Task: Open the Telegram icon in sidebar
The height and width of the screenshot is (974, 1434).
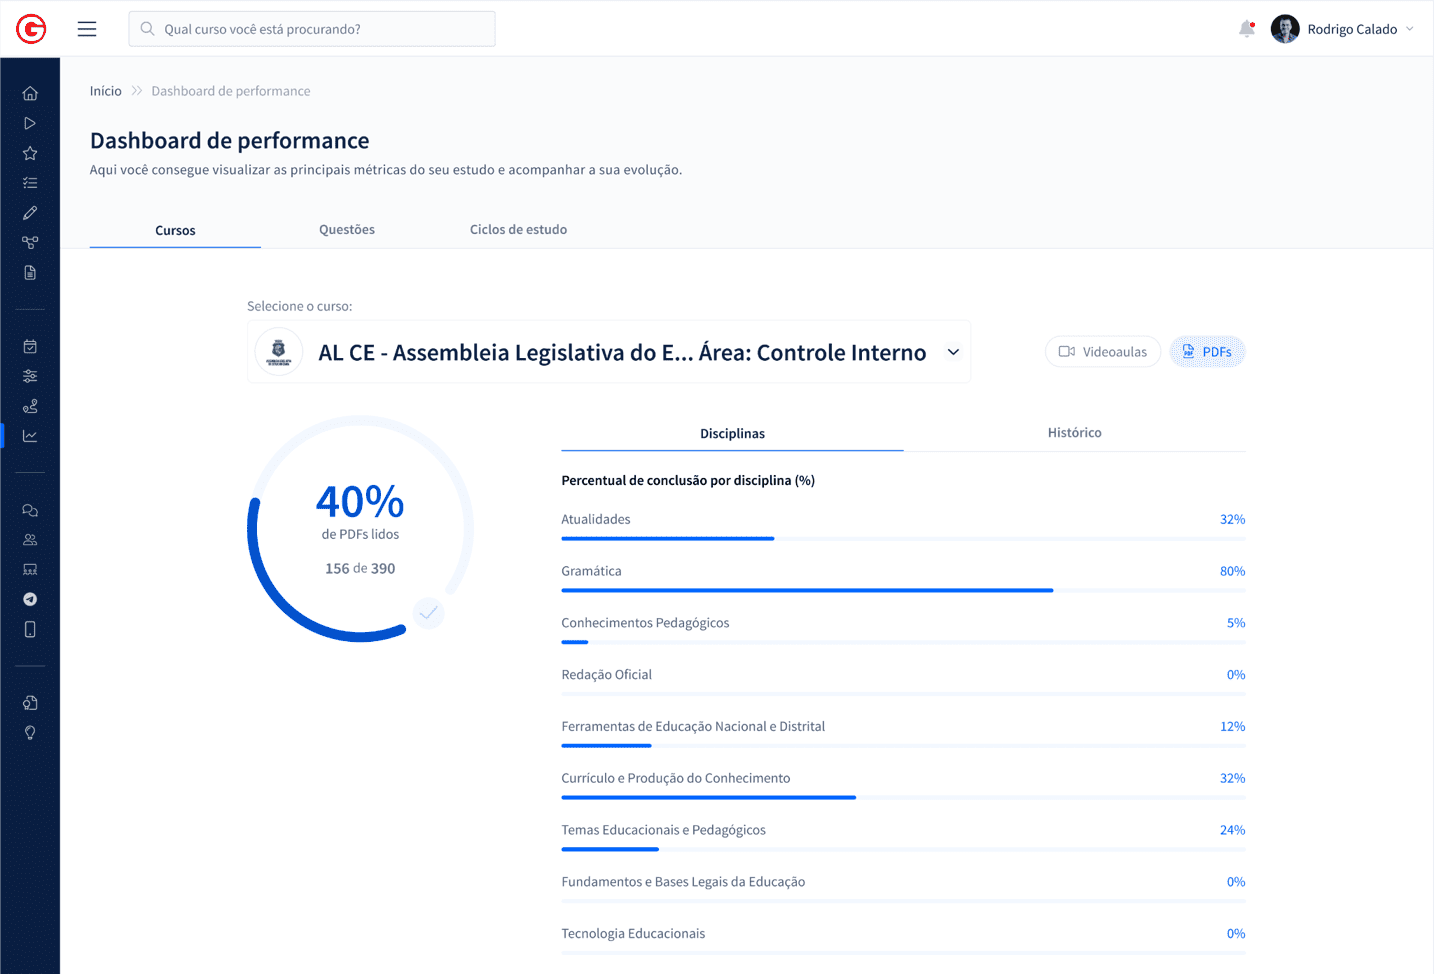Action: [x=30, y=600]
